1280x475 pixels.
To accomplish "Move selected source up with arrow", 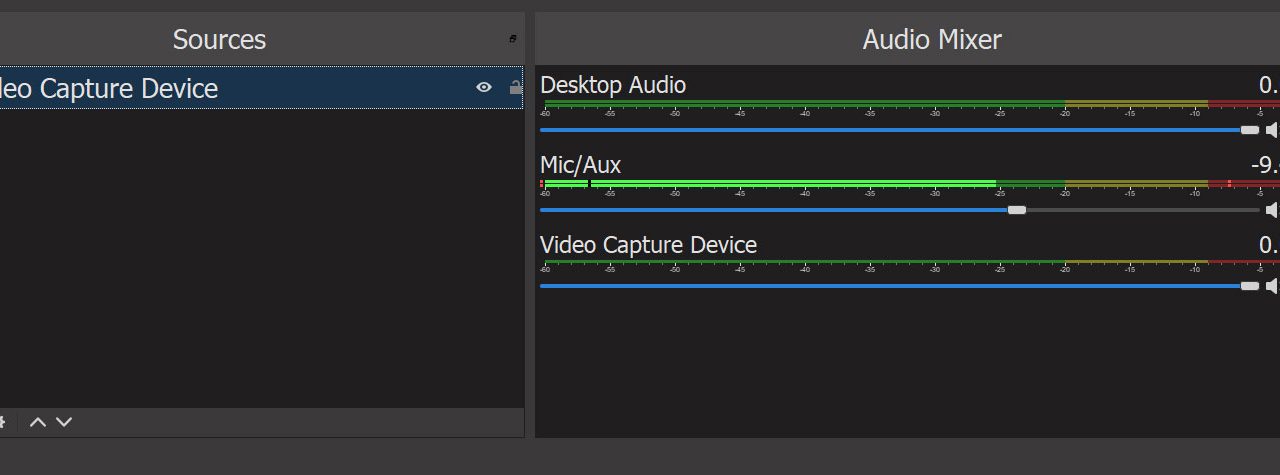I will 38,422.
